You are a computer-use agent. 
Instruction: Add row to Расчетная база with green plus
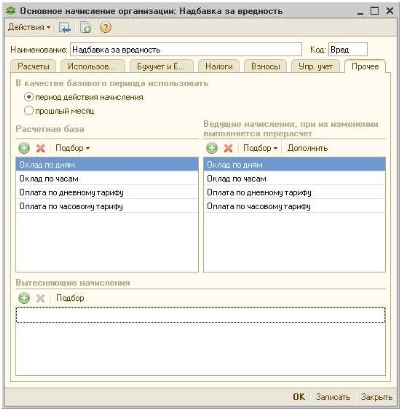[x=24, y=148]
